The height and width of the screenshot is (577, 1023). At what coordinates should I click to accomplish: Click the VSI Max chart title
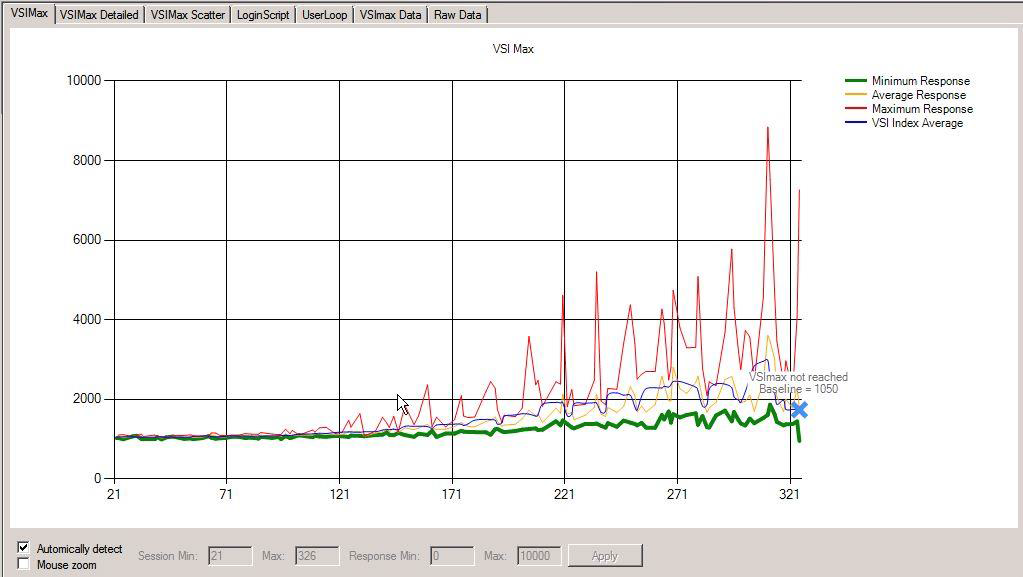point(513,49)
